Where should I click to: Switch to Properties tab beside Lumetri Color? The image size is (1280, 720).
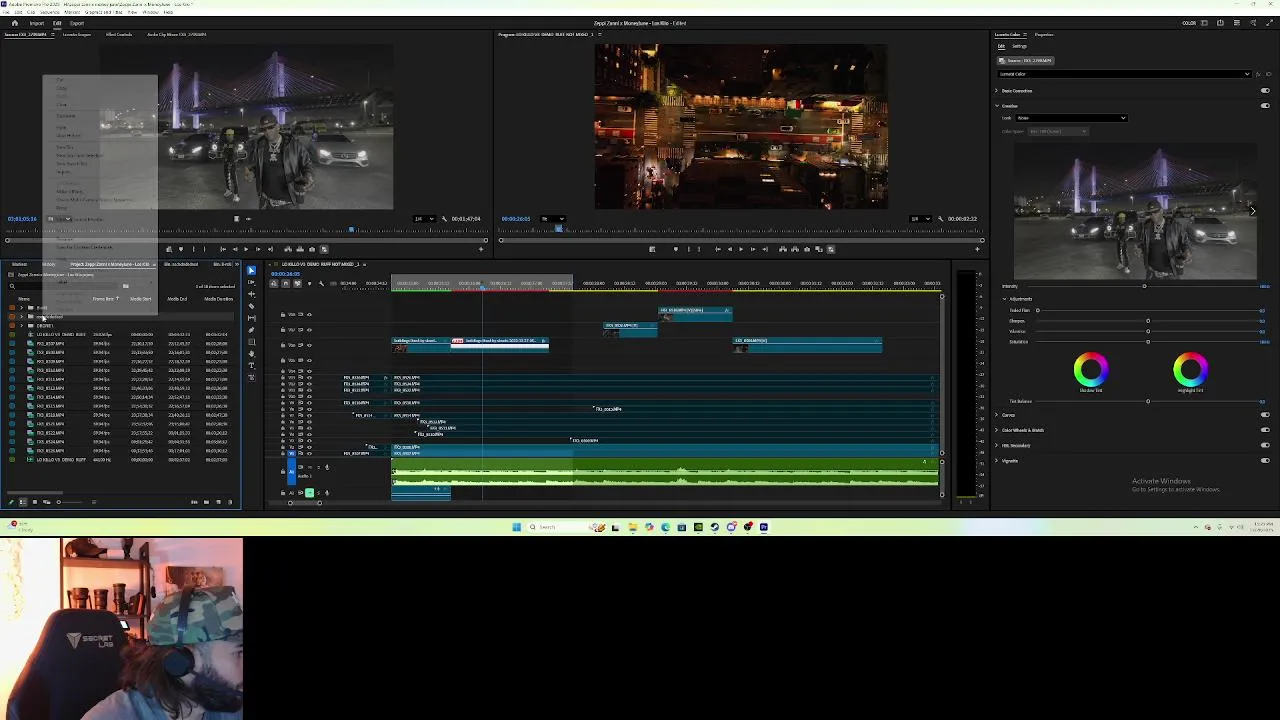[1044, 35]
